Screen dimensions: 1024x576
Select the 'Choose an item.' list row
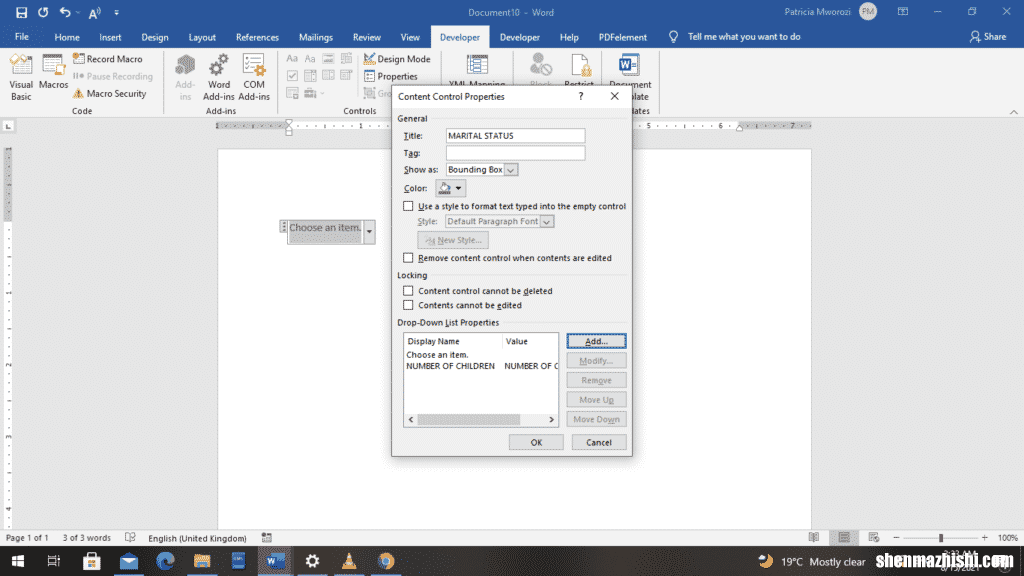point(481,355)
